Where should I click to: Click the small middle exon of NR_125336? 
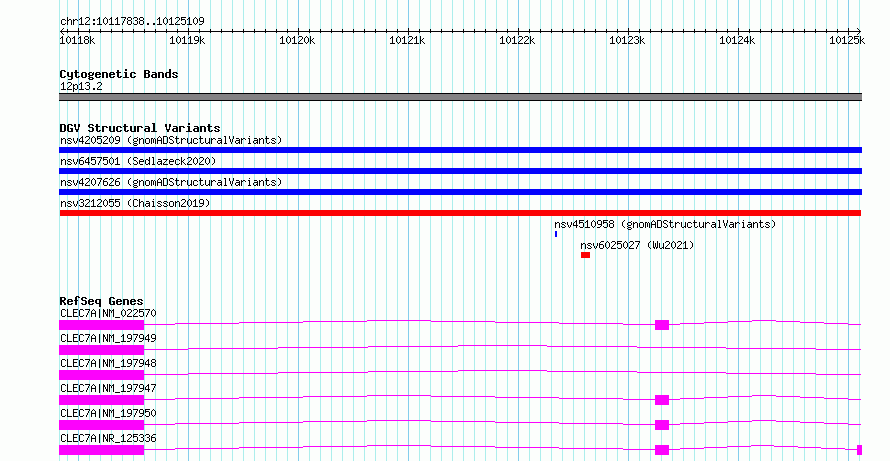[662, 450]
